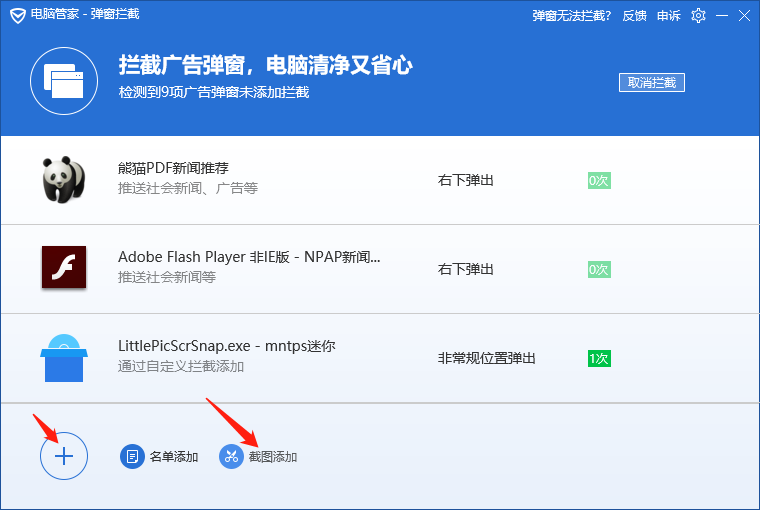
Task: Click 申诉 in the title bar
Action: (669, 15)
